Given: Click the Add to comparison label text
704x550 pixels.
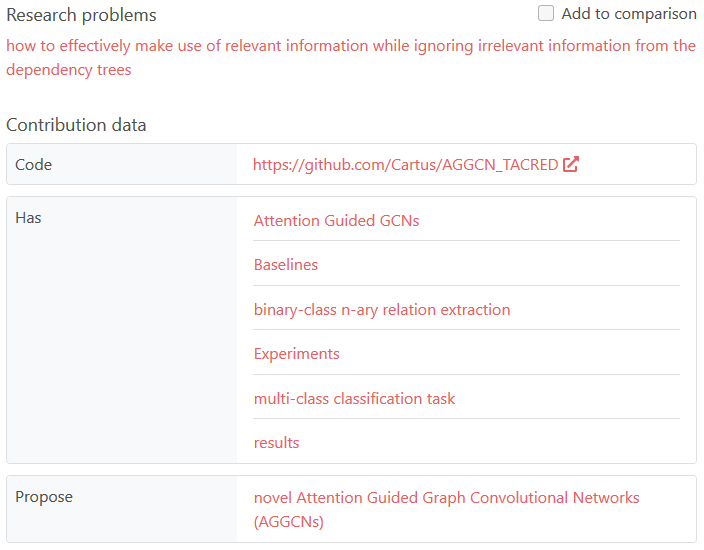Looking at the screenshot, I should click(x=629, y=14).
